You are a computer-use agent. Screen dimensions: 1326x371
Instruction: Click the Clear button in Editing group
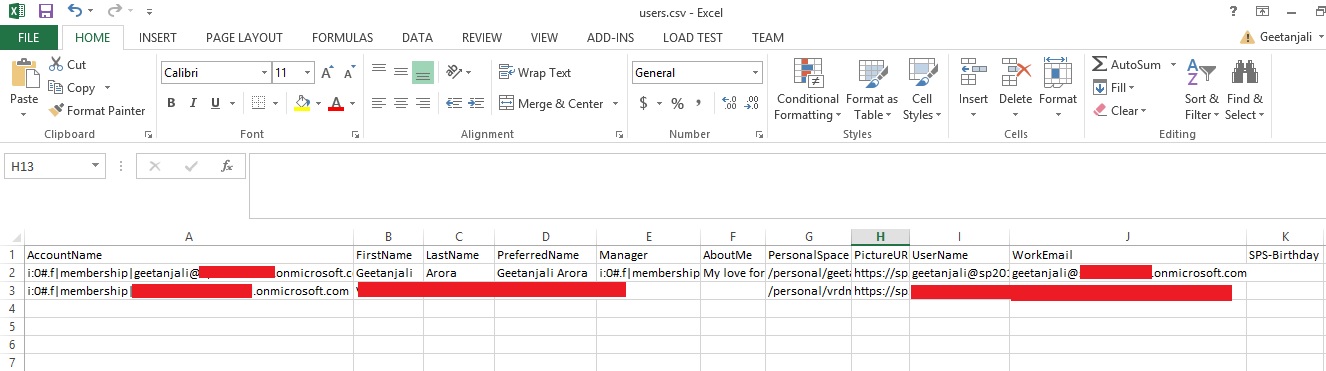1120,111
